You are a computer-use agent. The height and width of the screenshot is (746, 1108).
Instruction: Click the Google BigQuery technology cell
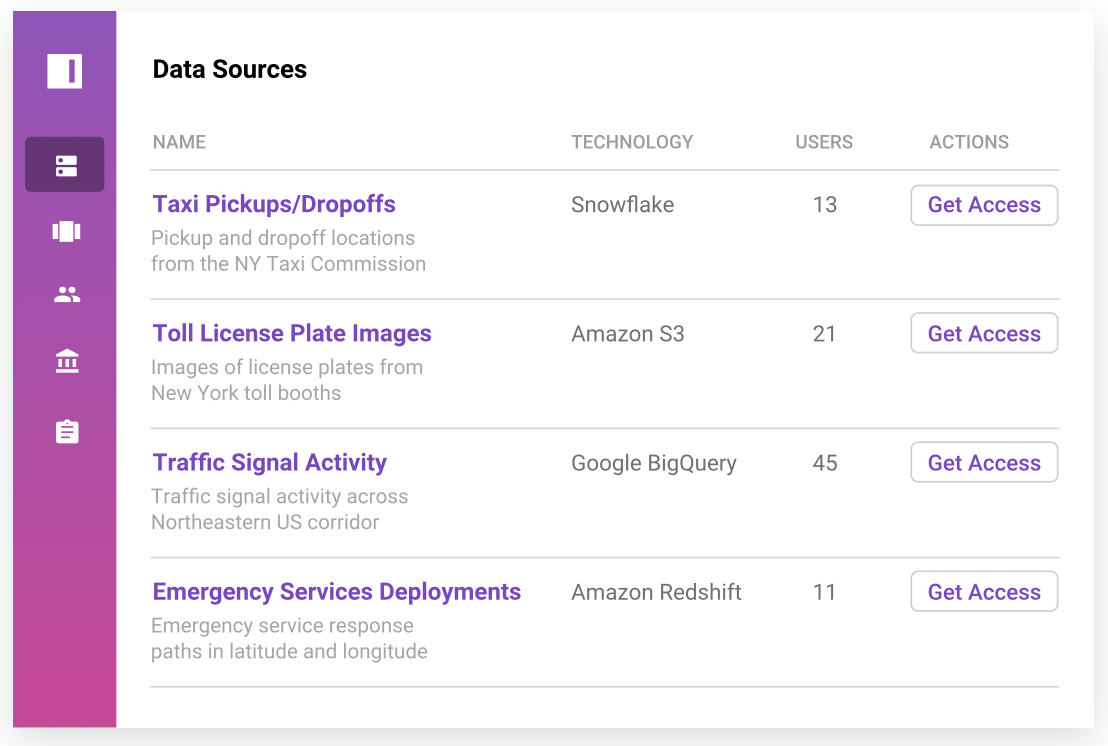pyautogui.click(x=654, y=463)
